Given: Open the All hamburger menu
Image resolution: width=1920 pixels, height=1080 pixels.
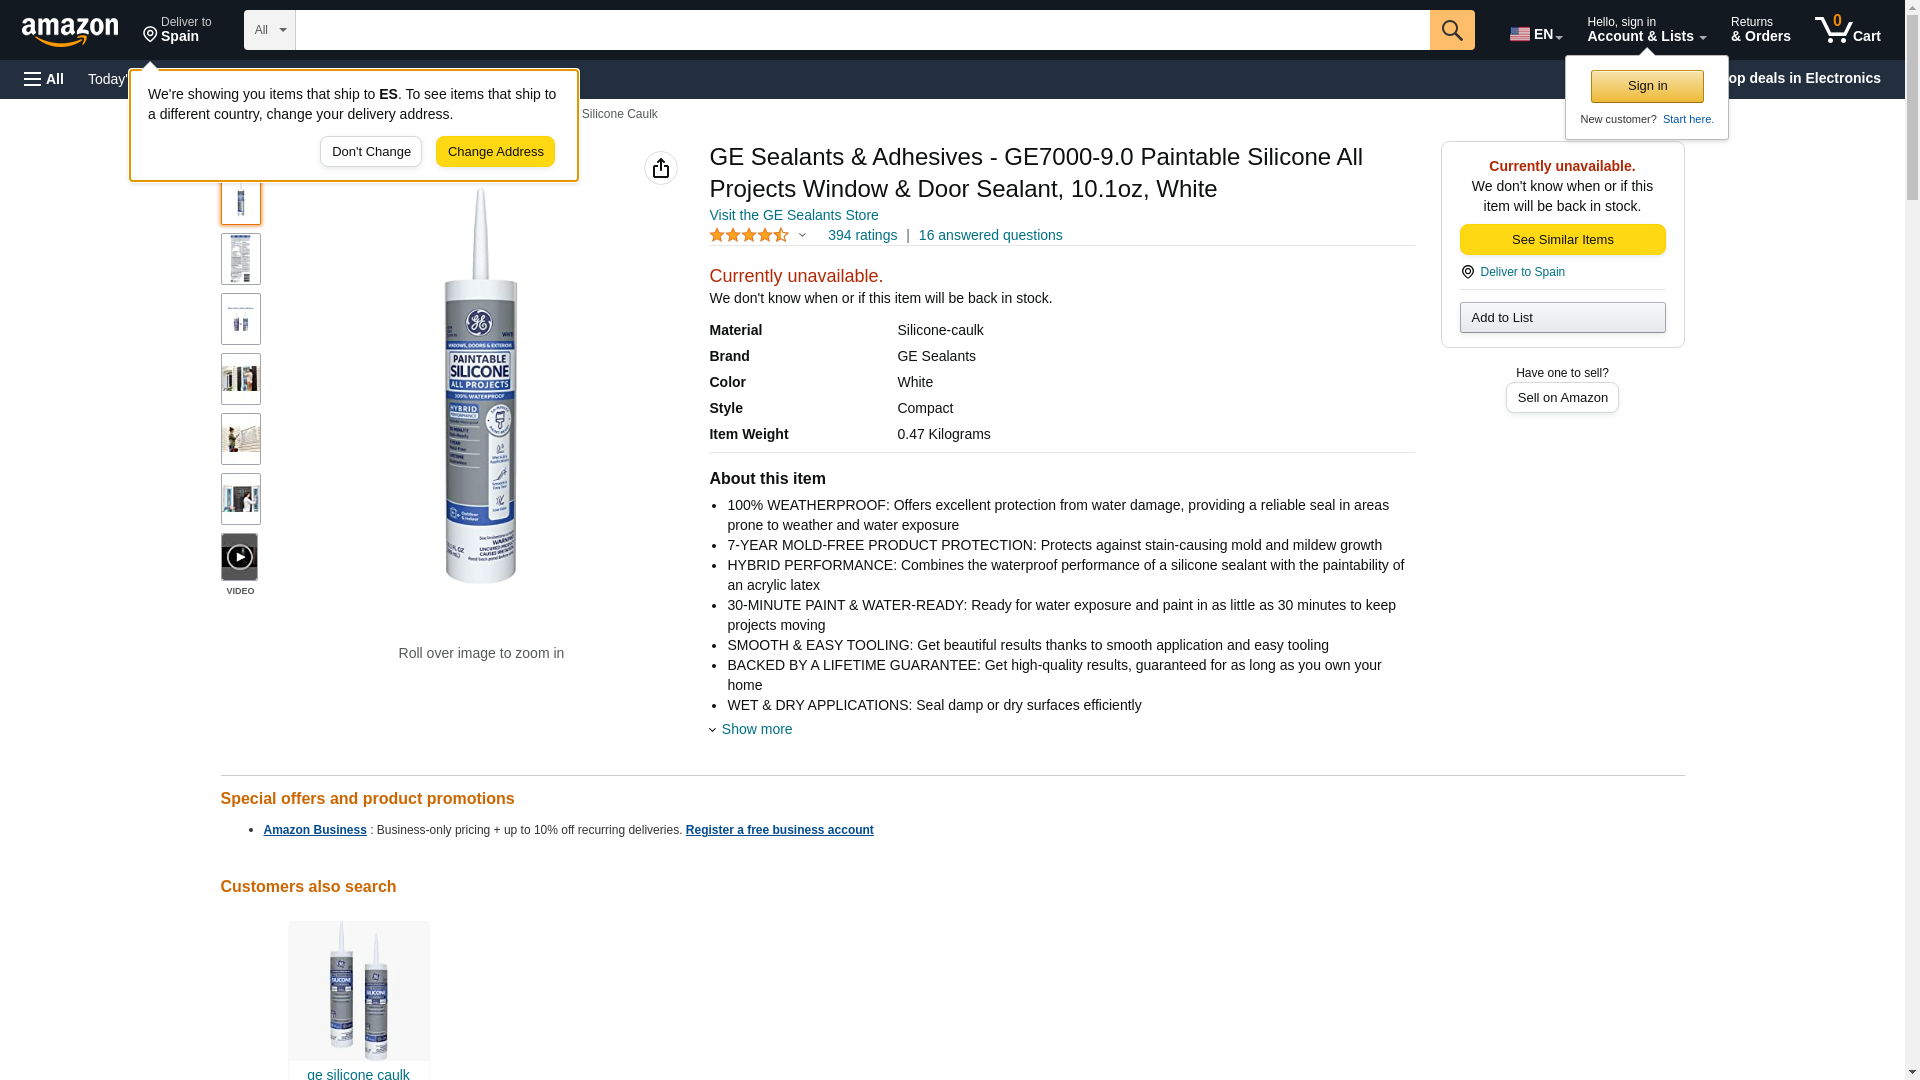Looking at the screenshot, I should (44, 79).
